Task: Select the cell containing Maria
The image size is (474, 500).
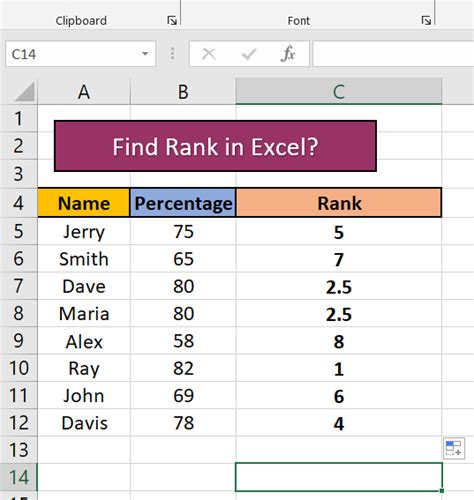Action: (84, 313)
